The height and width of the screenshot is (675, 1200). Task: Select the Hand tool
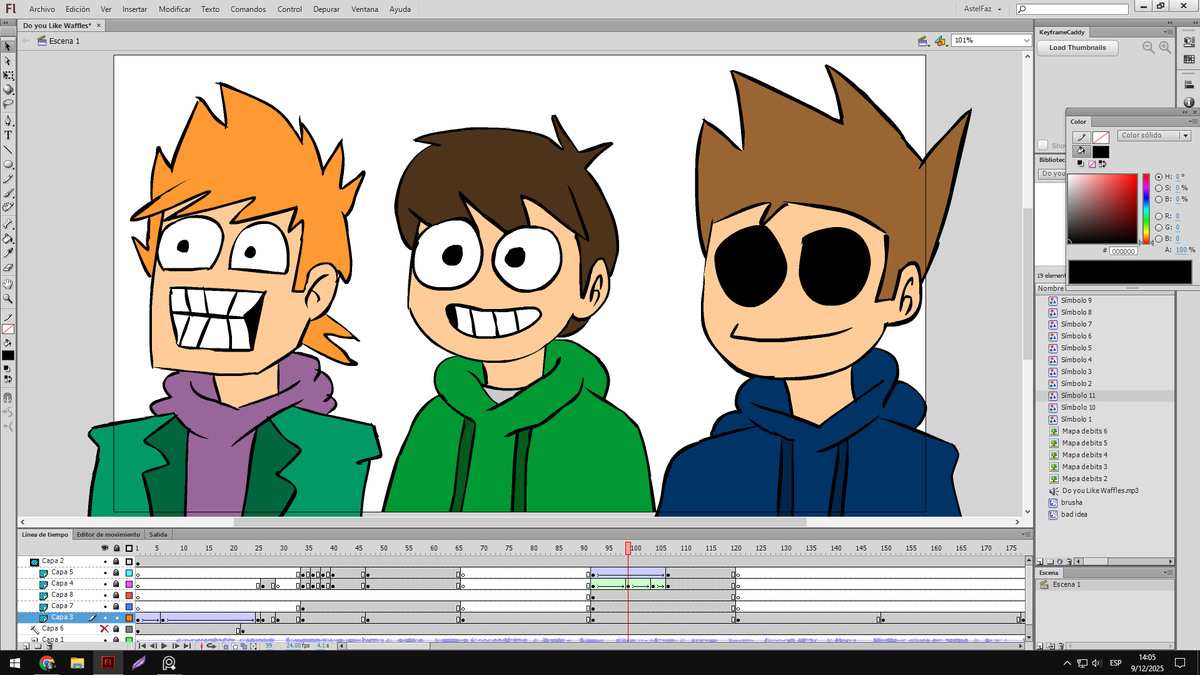coord(9,284)
